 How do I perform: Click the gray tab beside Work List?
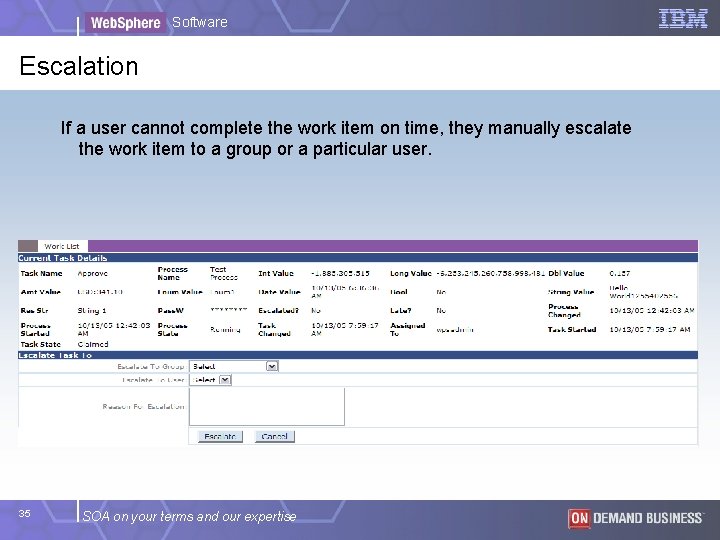pos(28,246)
